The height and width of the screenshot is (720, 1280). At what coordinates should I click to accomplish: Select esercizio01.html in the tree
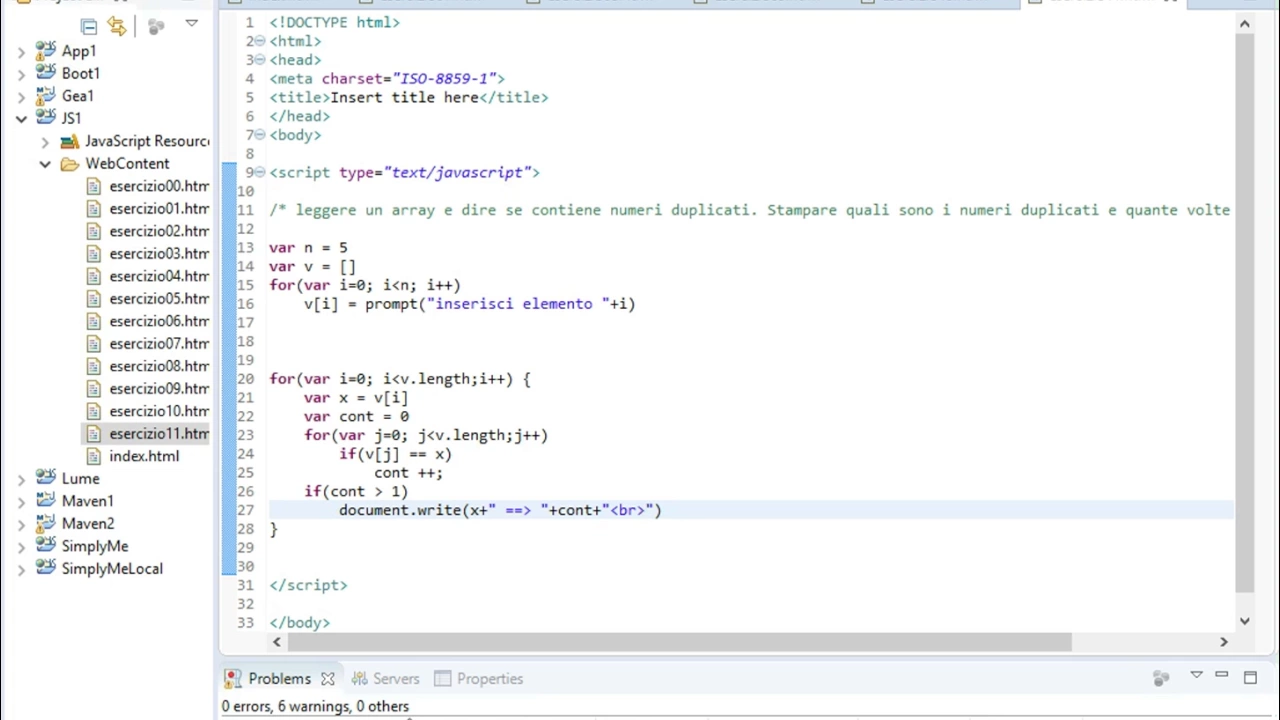(159, 208)
